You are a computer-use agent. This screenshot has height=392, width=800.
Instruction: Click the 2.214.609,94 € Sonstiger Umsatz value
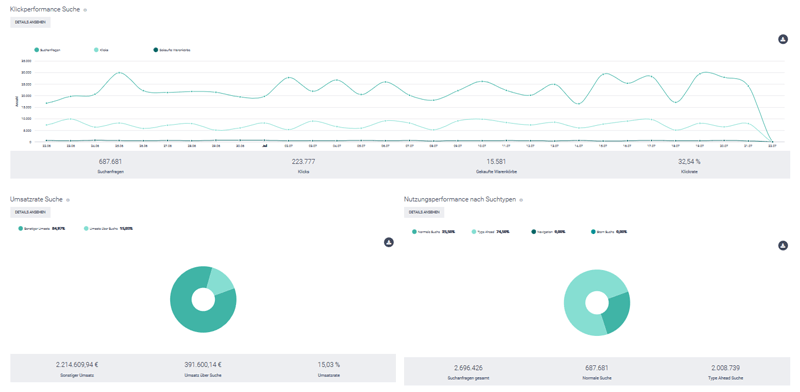click(x=77, y=365)
